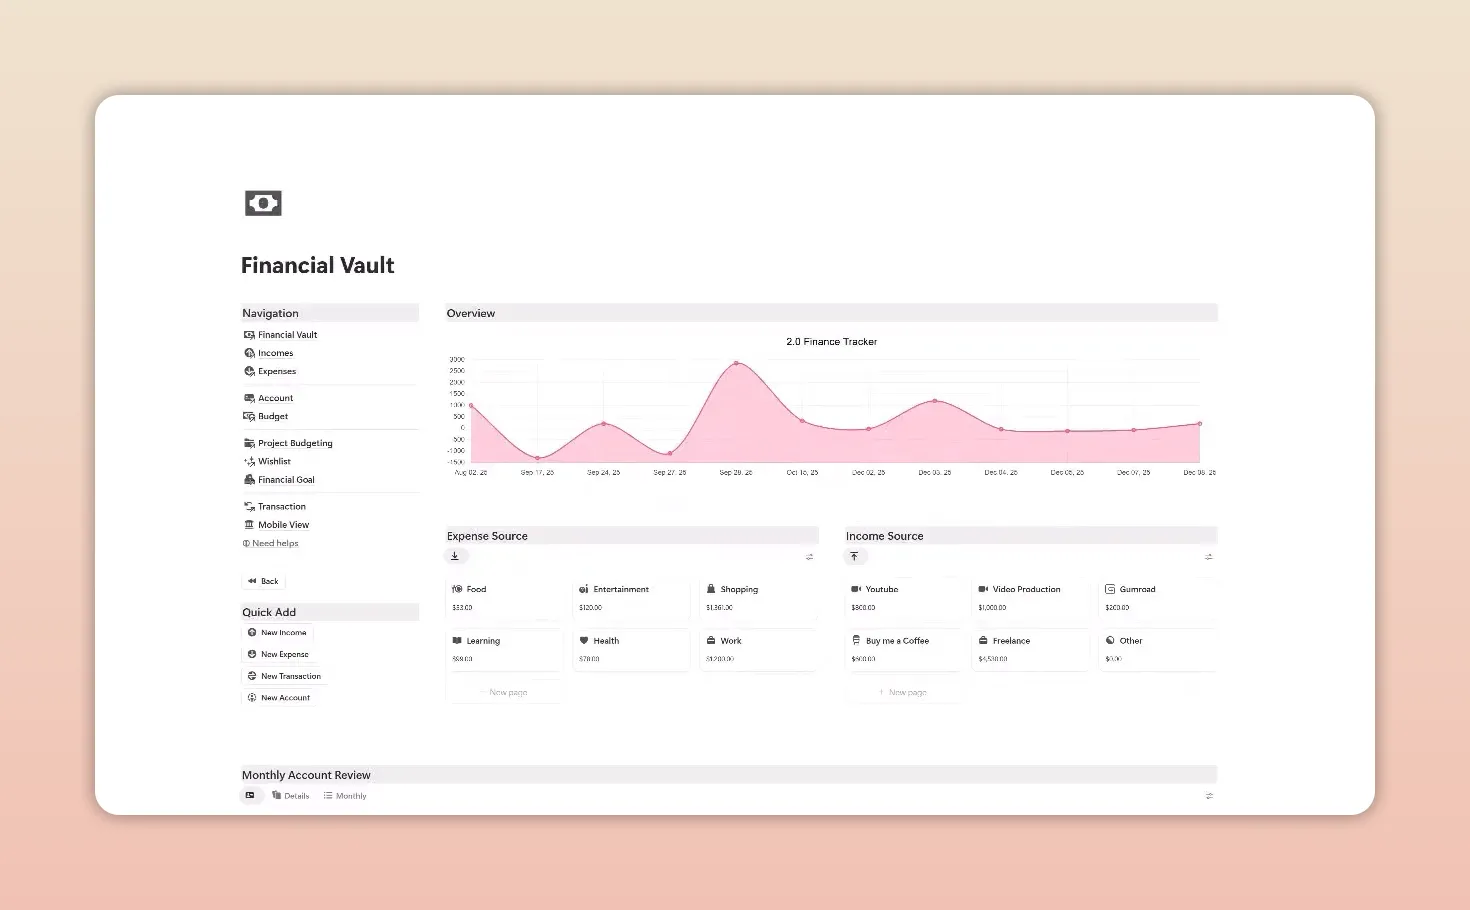Open the Health expense card
Screen dimensions: 1470x910
tap(631, 650)
